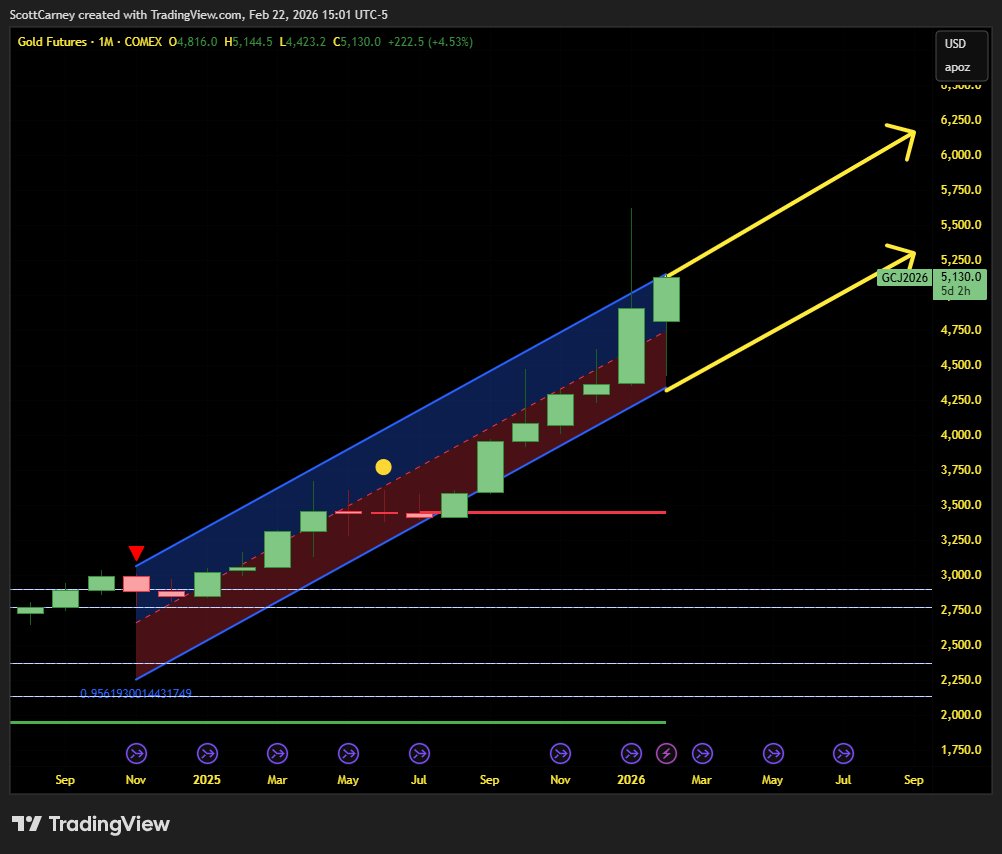Click the March 2026 rollover marker icon

701,753
